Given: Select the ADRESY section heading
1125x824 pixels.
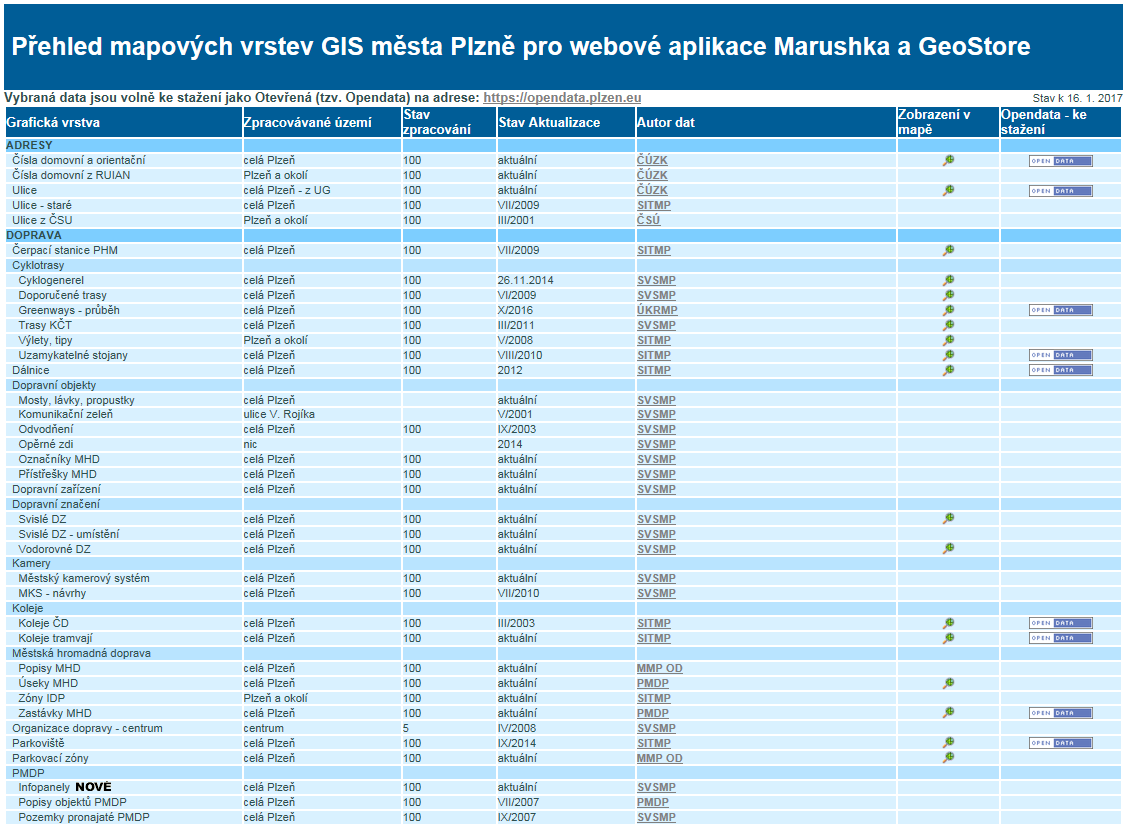Looking at the screenshot, I should click(29, 145).
